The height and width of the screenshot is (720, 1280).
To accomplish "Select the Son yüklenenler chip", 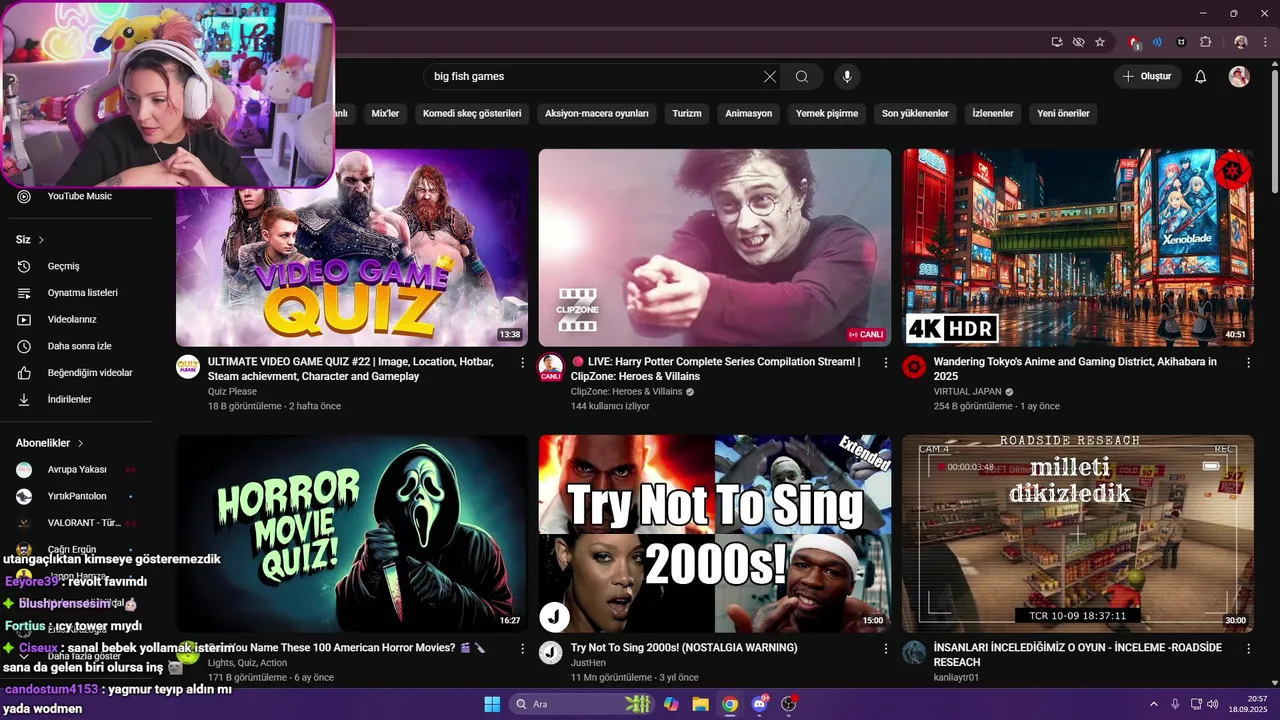I will point(915,113).
